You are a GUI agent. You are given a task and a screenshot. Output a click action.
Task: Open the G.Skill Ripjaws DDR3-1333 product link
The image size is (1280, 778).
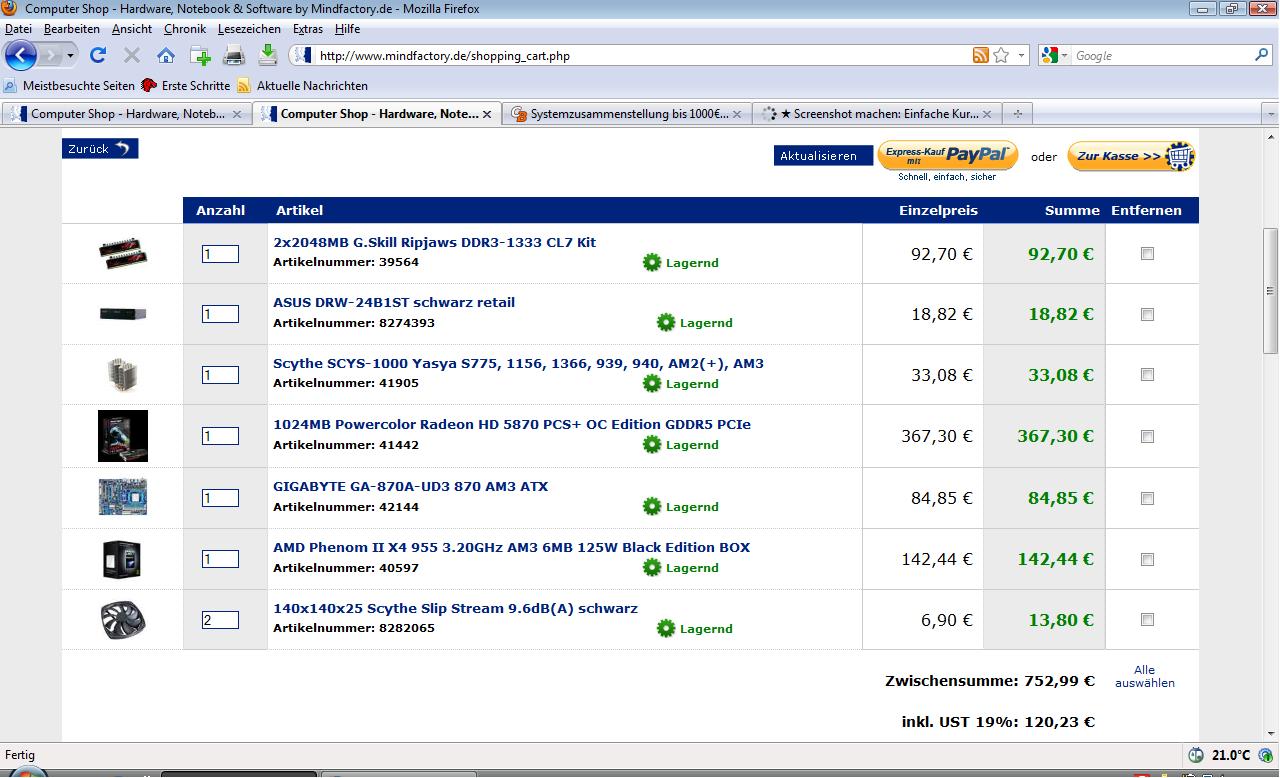click(434, 242)
